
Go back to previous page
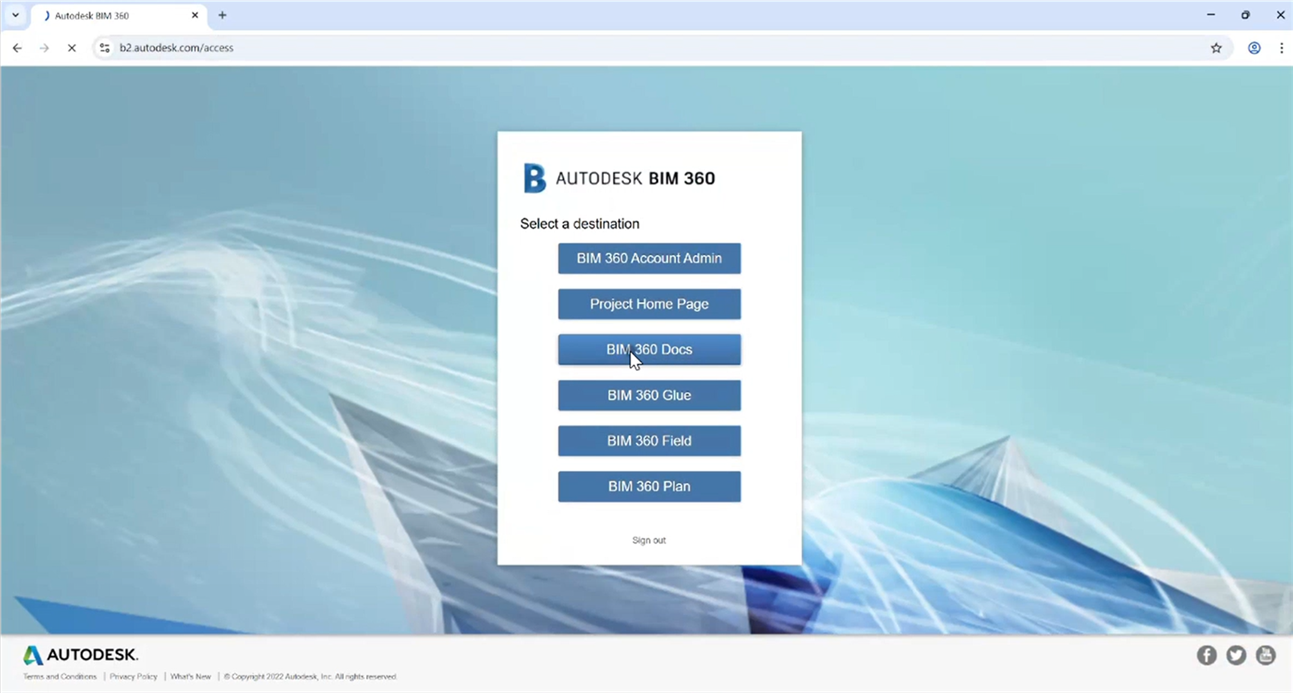click(x=17, y=48)
